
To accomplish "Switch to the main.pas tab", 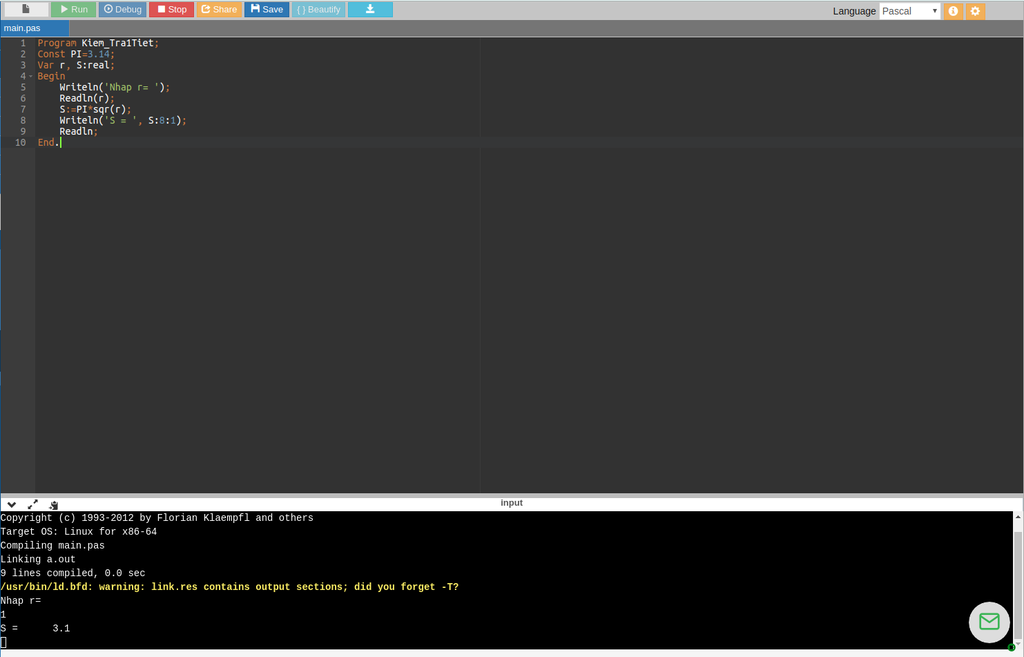I will 34,28.
